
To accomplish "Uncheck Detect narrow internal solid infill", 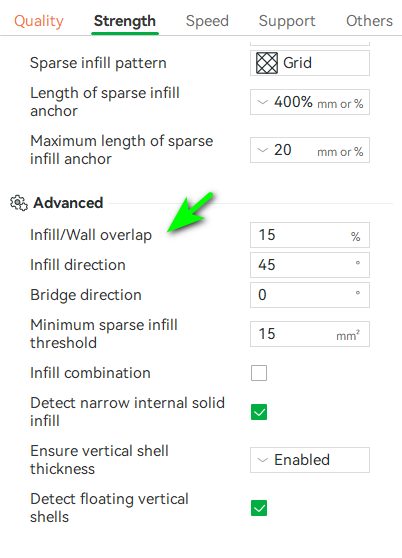I will point(259,412).
